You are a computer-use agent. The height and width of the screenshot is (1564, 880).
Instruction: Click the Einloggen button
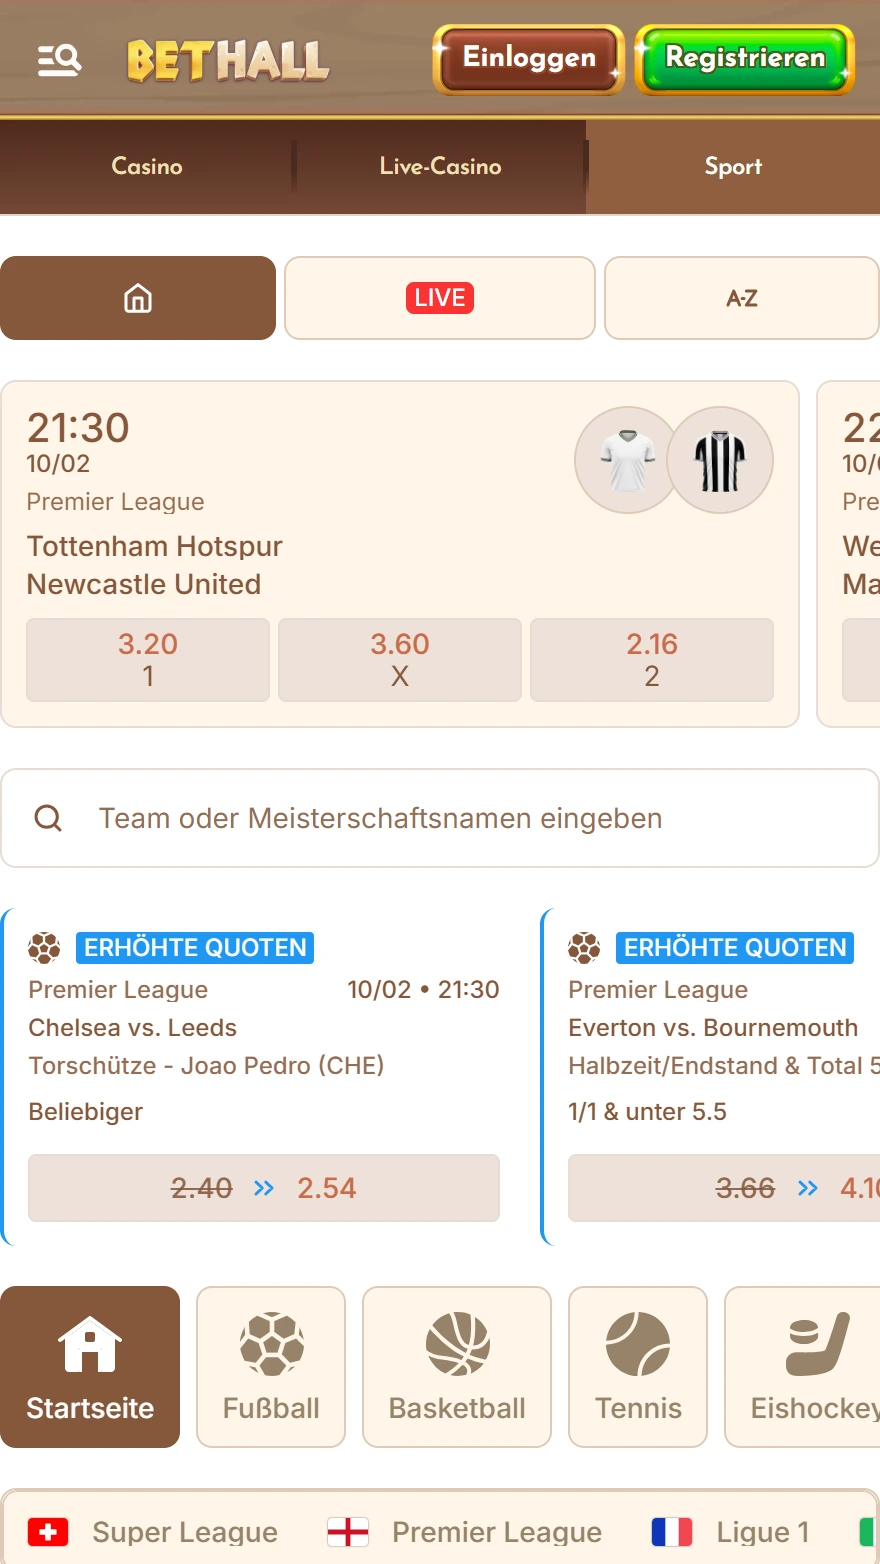pyautogui.click(x=527, y=58)
